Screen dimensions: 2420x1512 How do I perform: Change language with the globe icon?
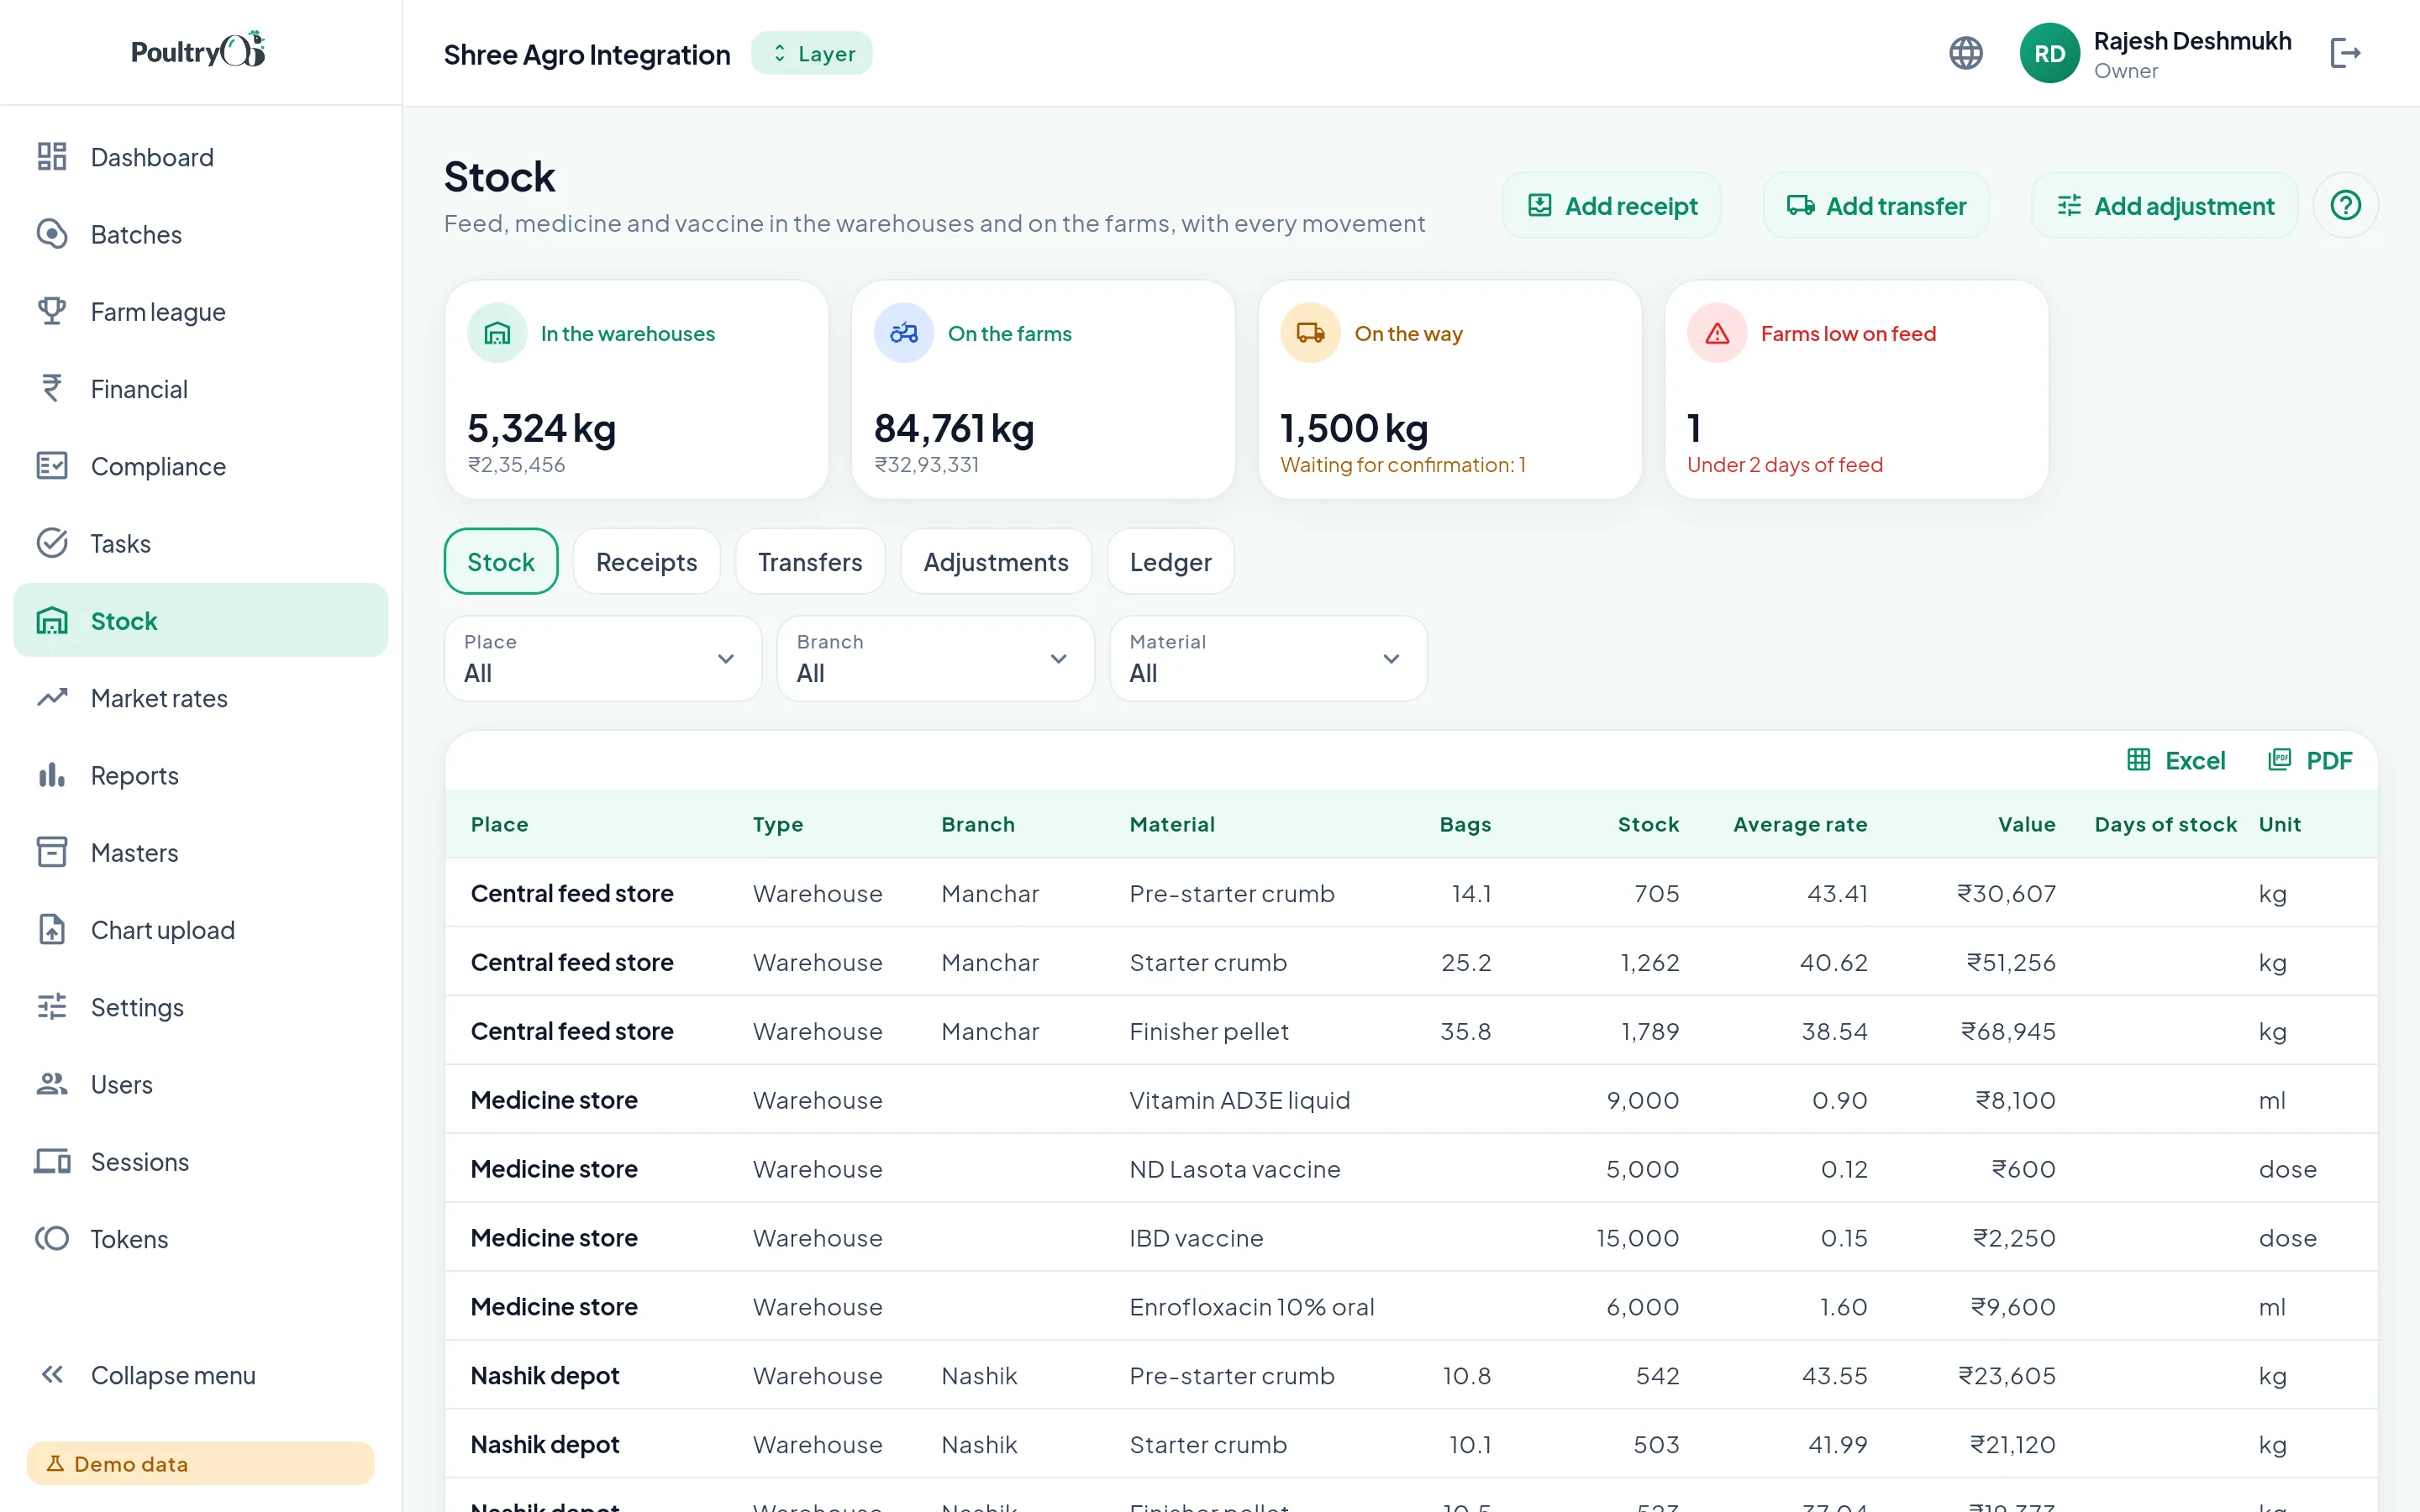(x=1966, y=53)
